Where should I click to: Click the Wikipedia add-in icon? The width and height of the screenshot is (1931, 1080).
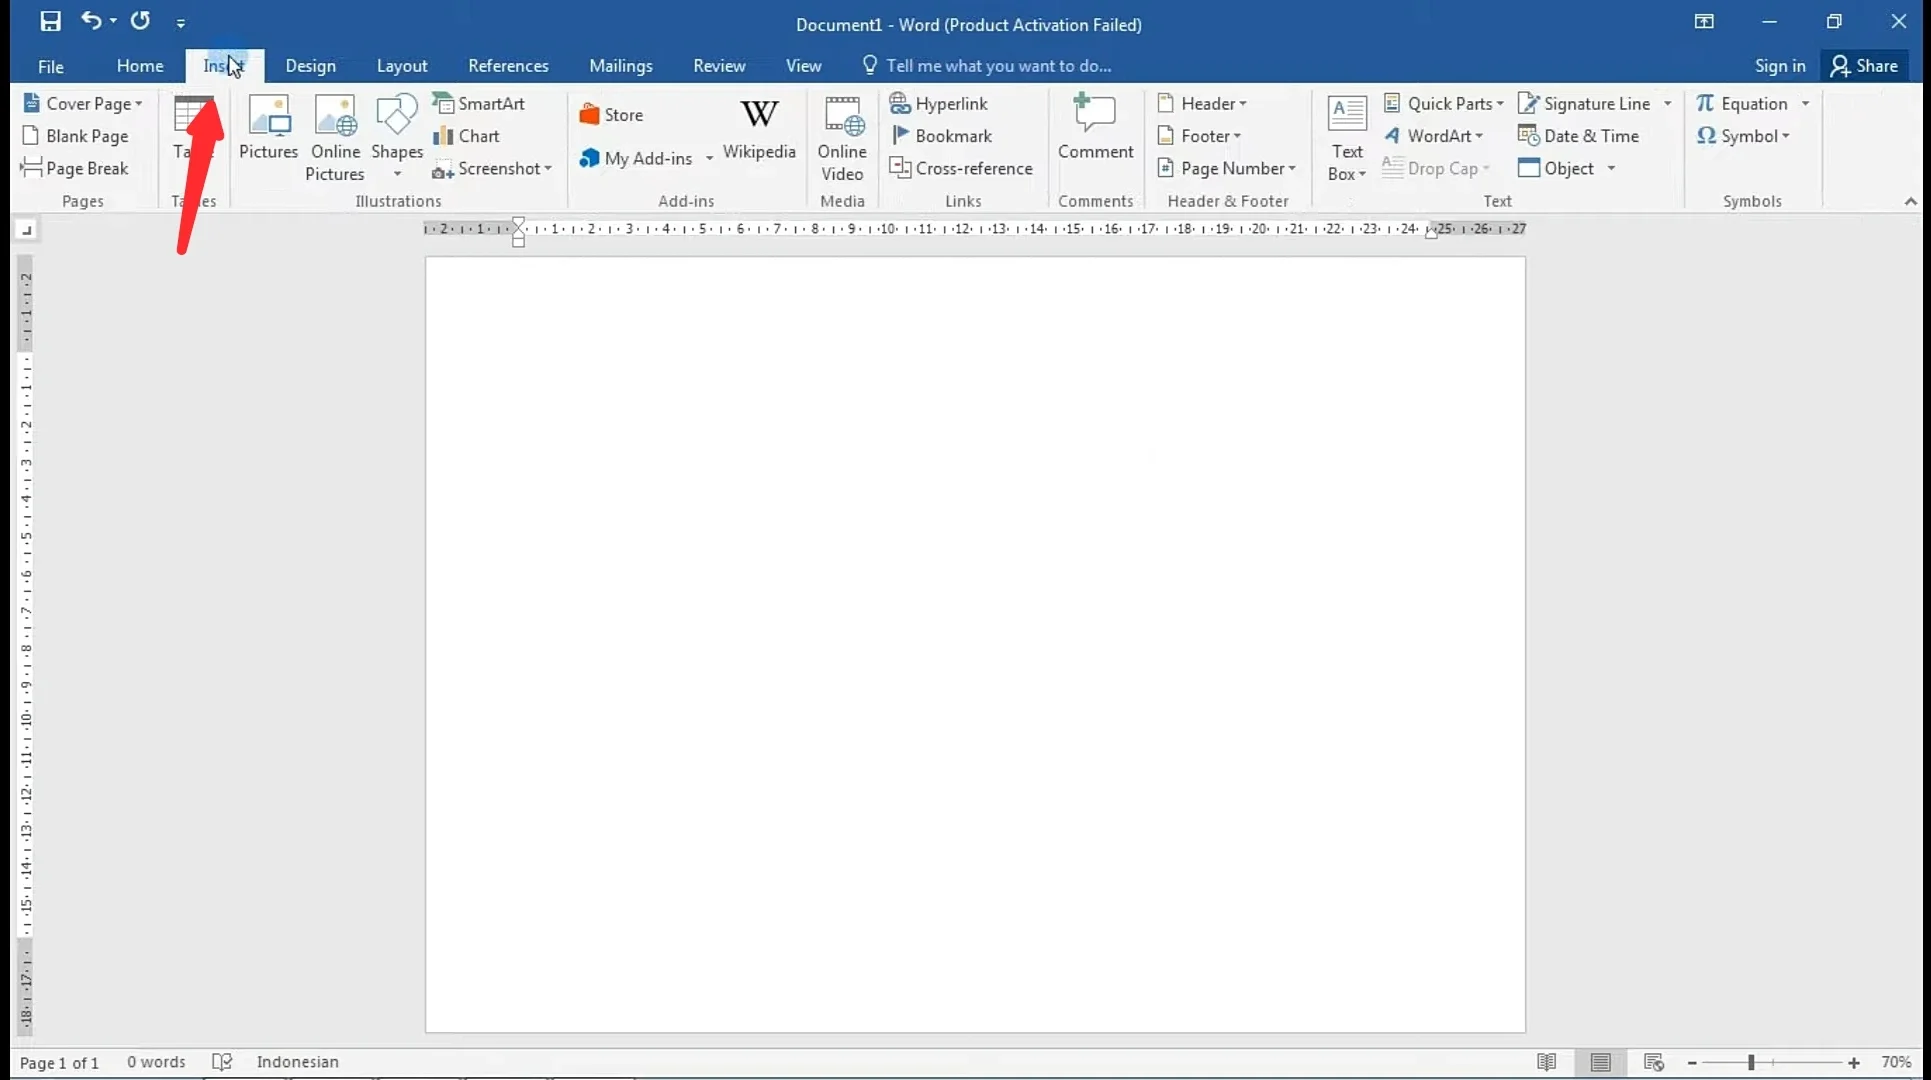pyautogui.click(x=759, y=129)
